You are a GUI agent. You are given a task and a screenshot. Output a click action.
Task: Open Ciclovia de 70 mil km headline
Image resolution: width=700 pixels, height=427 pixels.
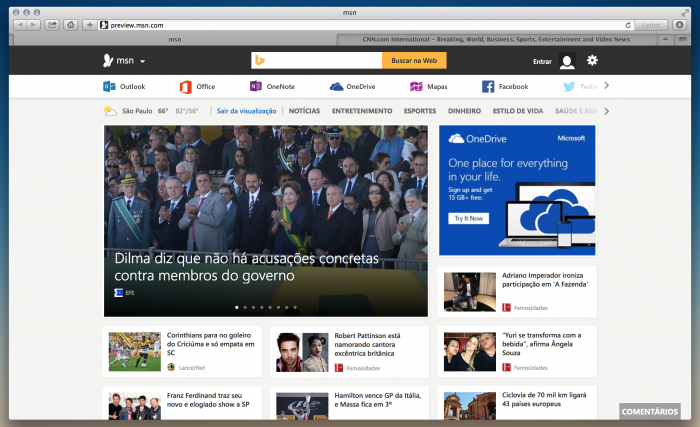click(x=544, y=399)
